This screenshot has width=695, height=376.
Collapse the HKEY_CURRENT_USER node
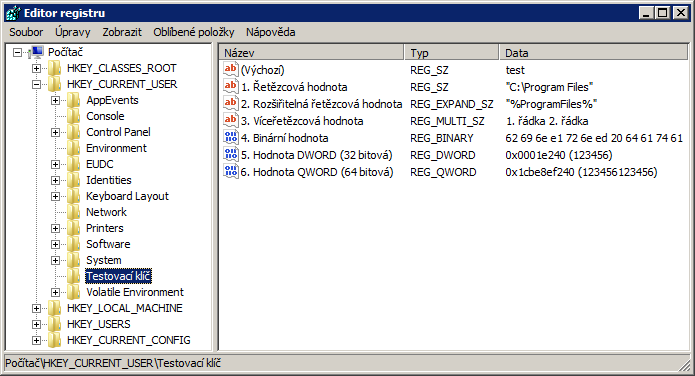(36, 84)
